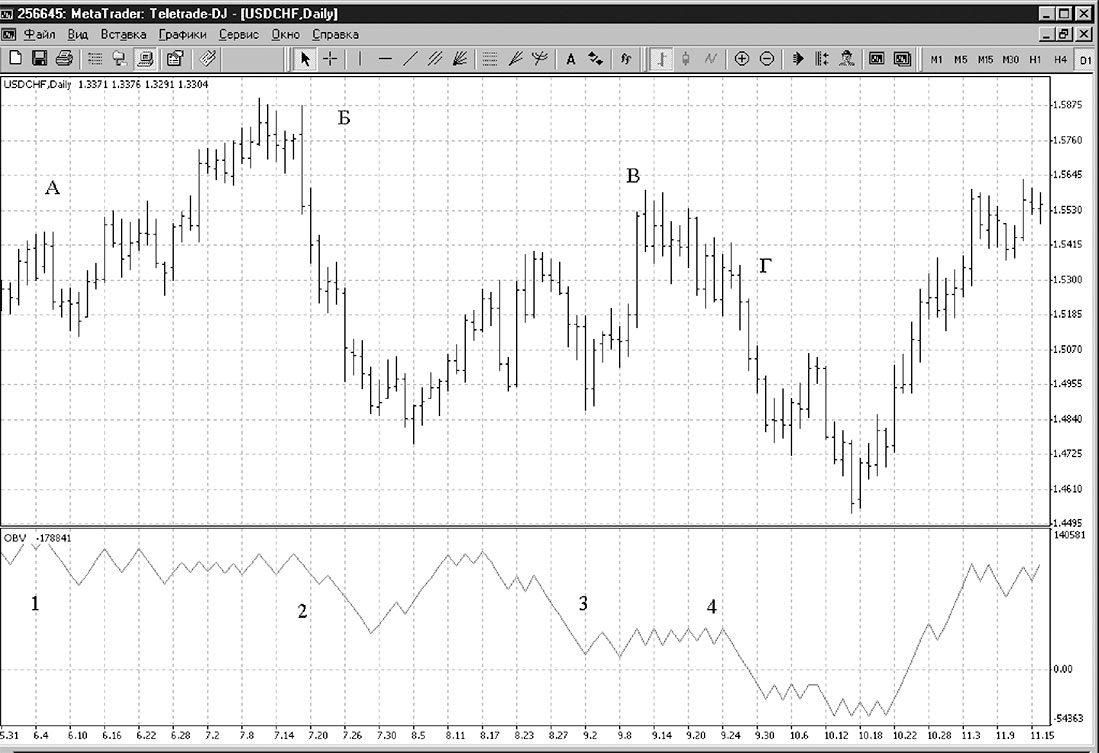Choose the Fibonacci fan tool
1099x753 pixels.
pos(515,59)
